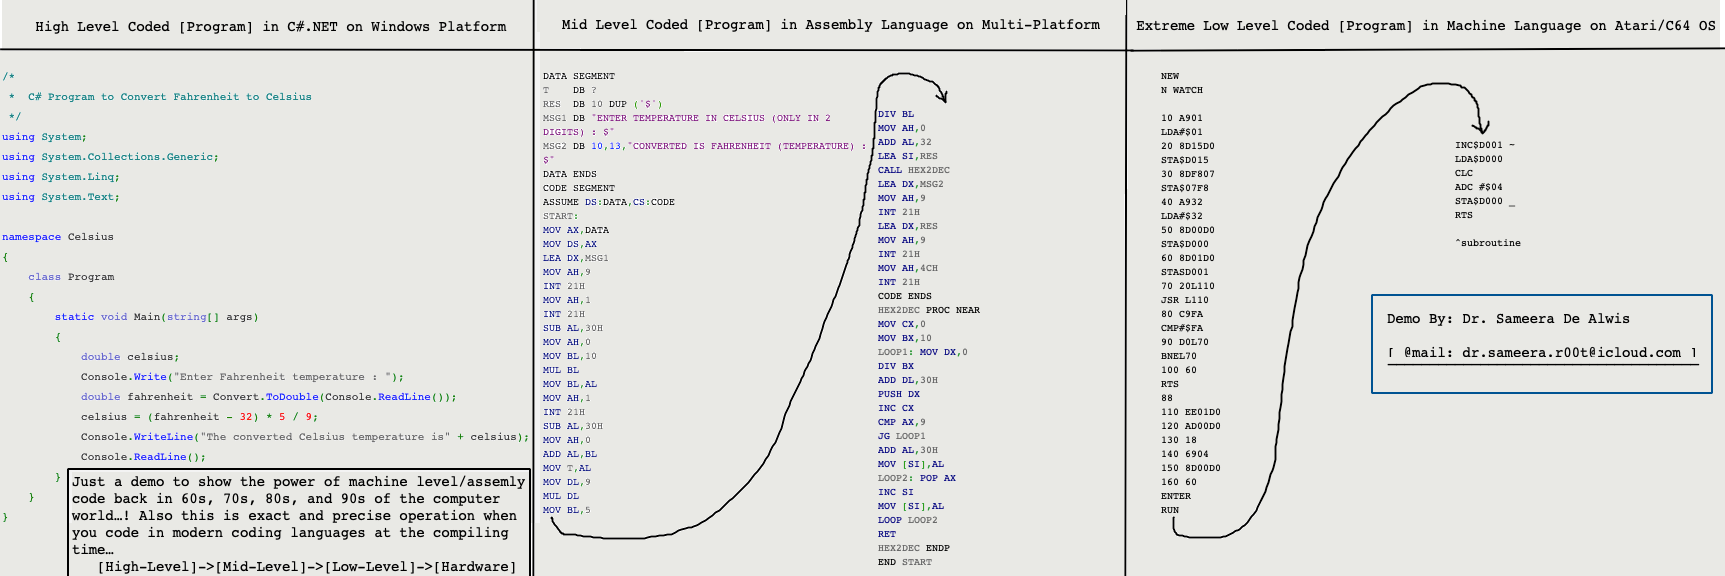Screen dimensions: 1725x576
Task: Click the '^subroutine' annotation text
Action: [1488, 243]
